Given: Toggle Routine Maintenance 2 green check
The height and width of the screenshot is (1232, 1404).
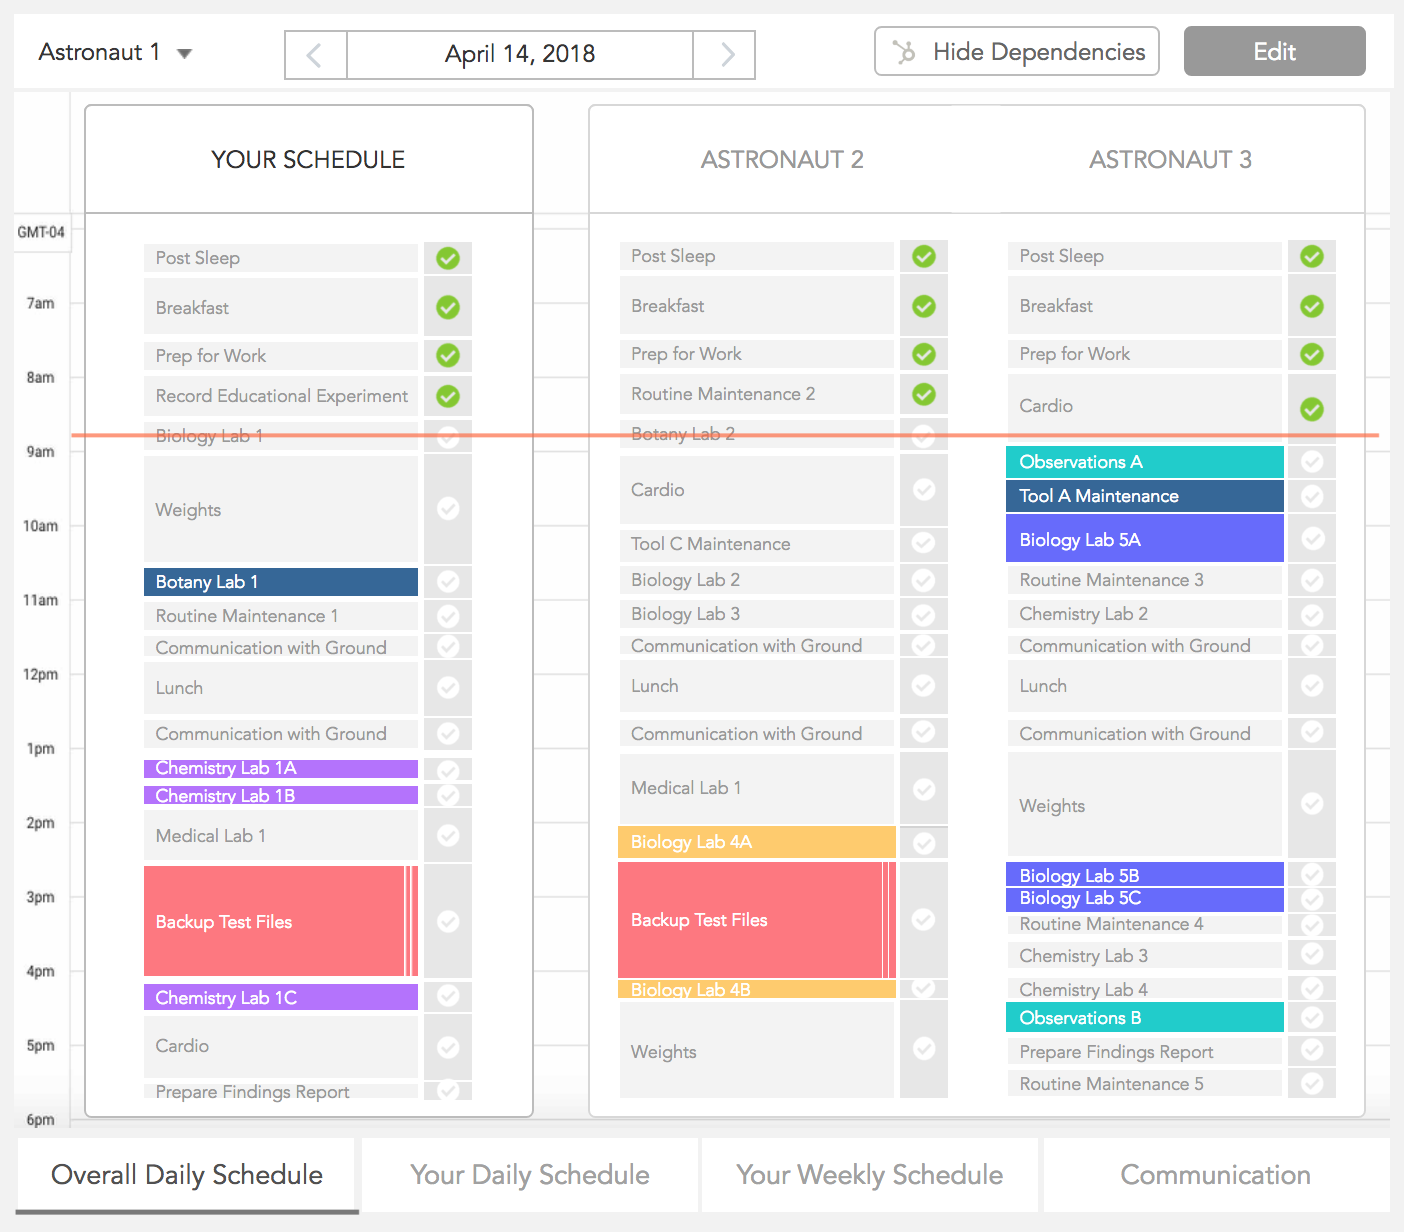Looking at the screenshot, I should pos(924,394).
